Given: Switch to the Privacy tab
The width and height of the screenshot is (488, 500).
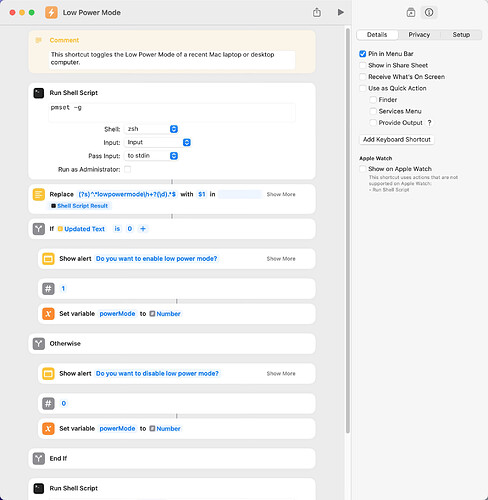Looking at the screenshot, I should [419, 35].
